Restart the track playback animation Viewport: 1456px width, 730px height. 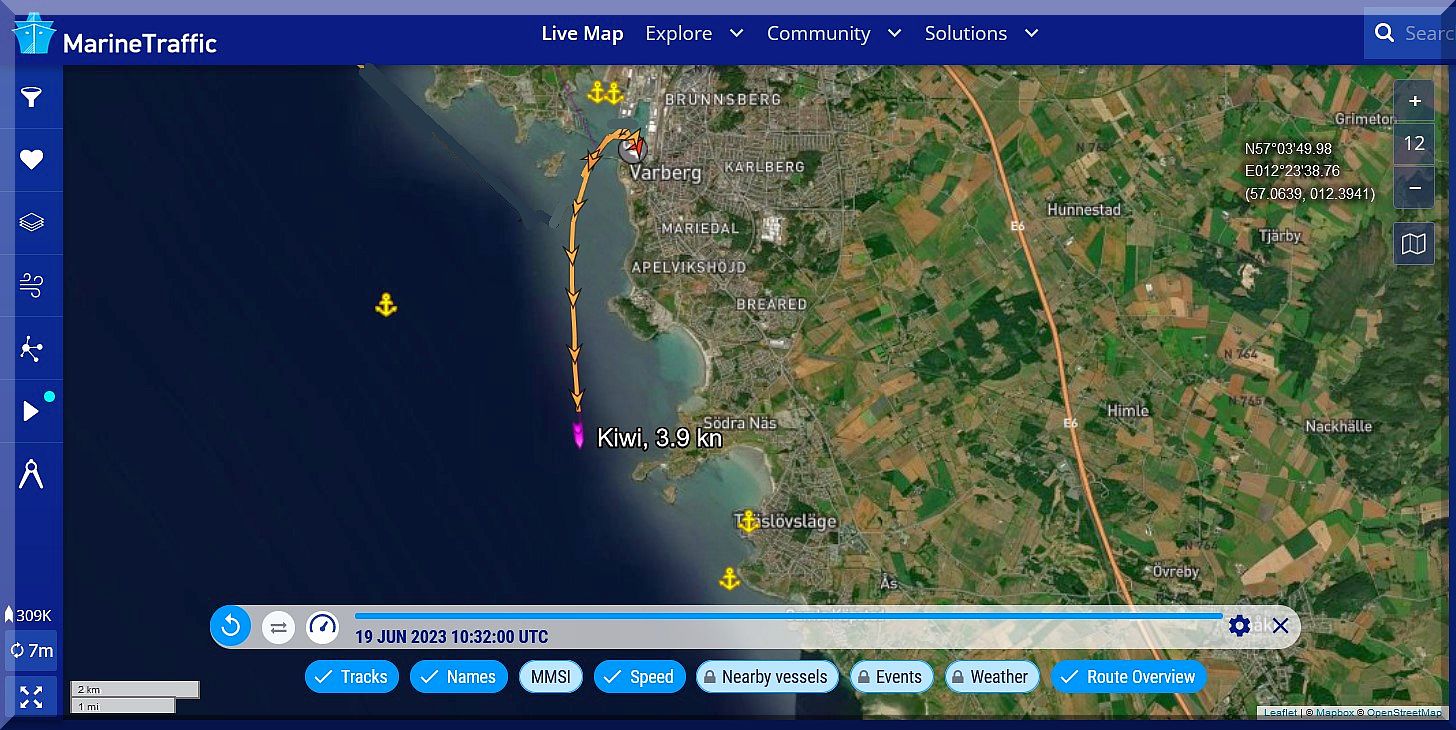tap(231, 627)
